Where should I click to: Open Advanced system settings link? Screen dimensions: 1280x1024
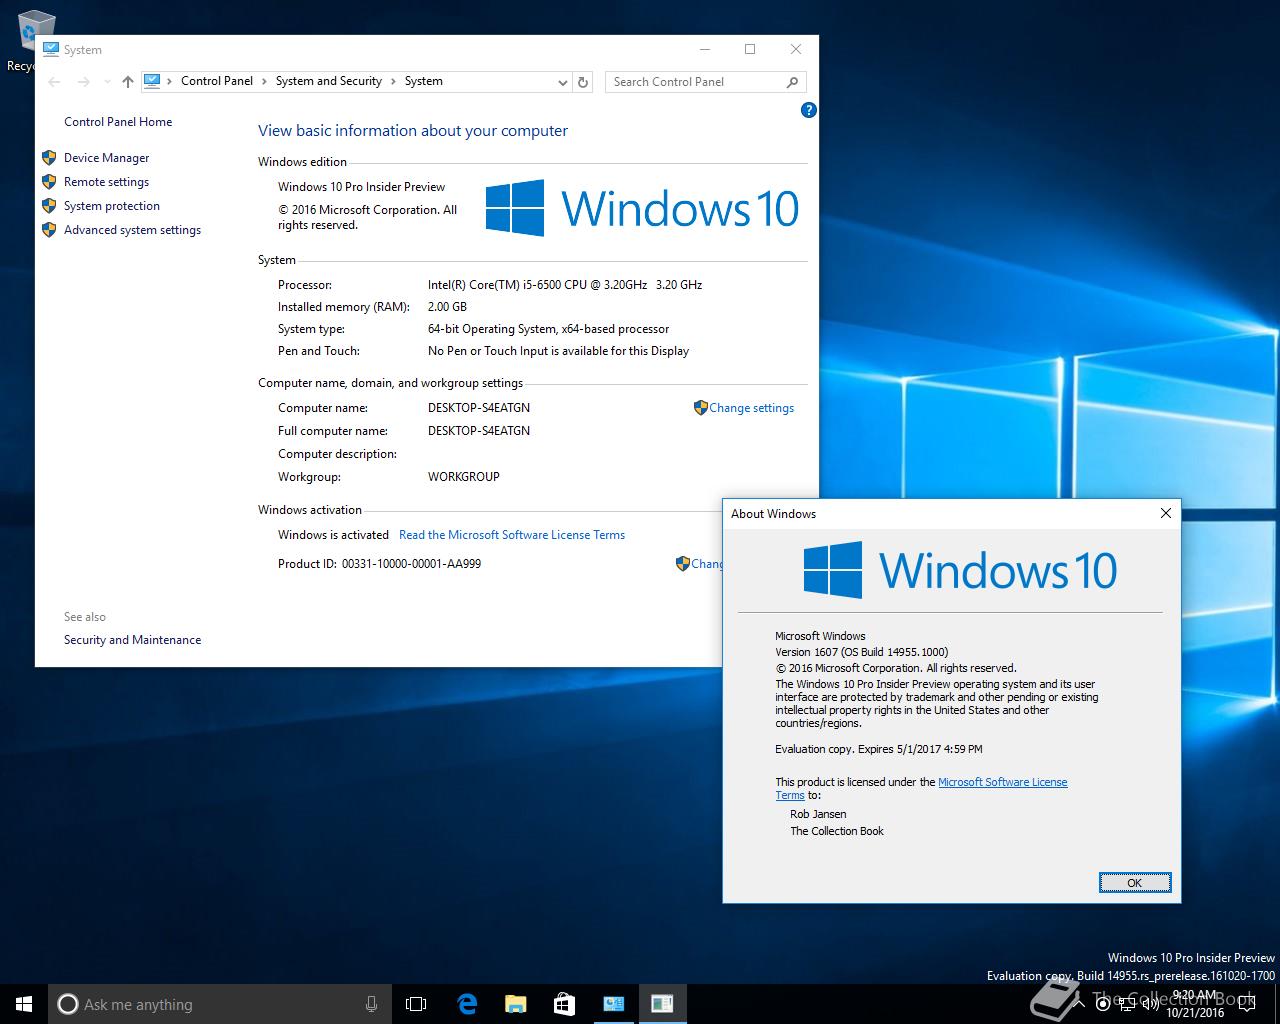tap(132, 230)
